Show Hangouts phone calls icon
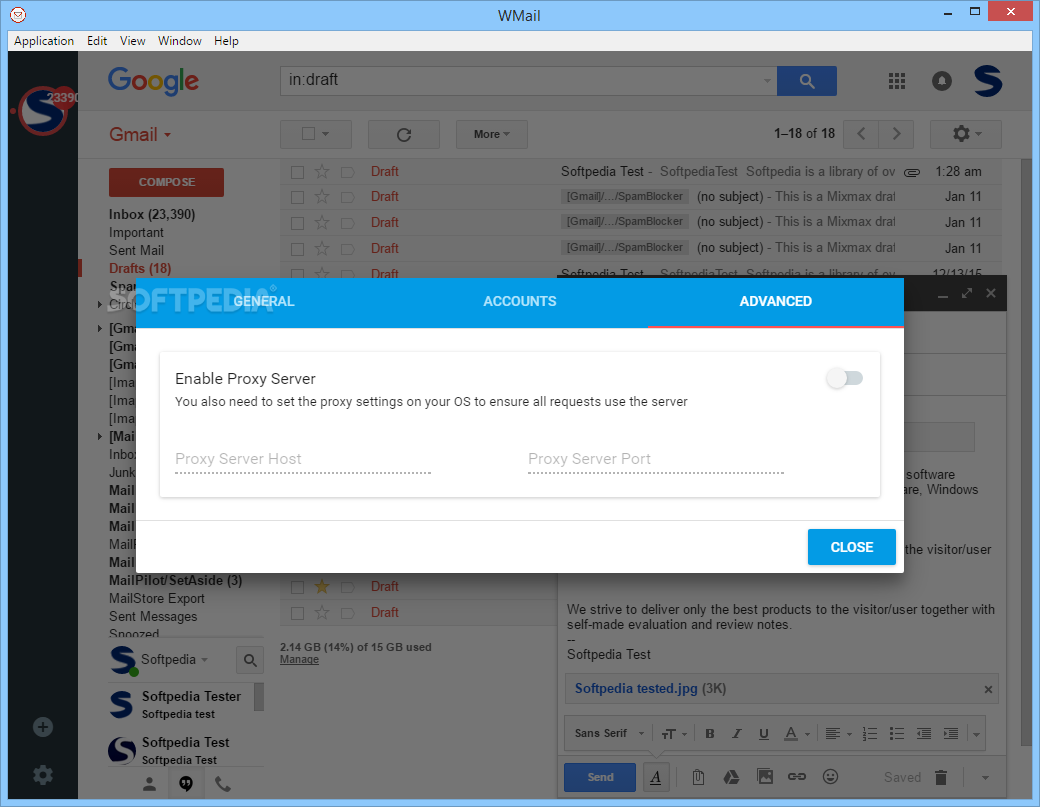The height and width of the screenshot is (807, 1040). pyautogui.click(x=223, y=784)
